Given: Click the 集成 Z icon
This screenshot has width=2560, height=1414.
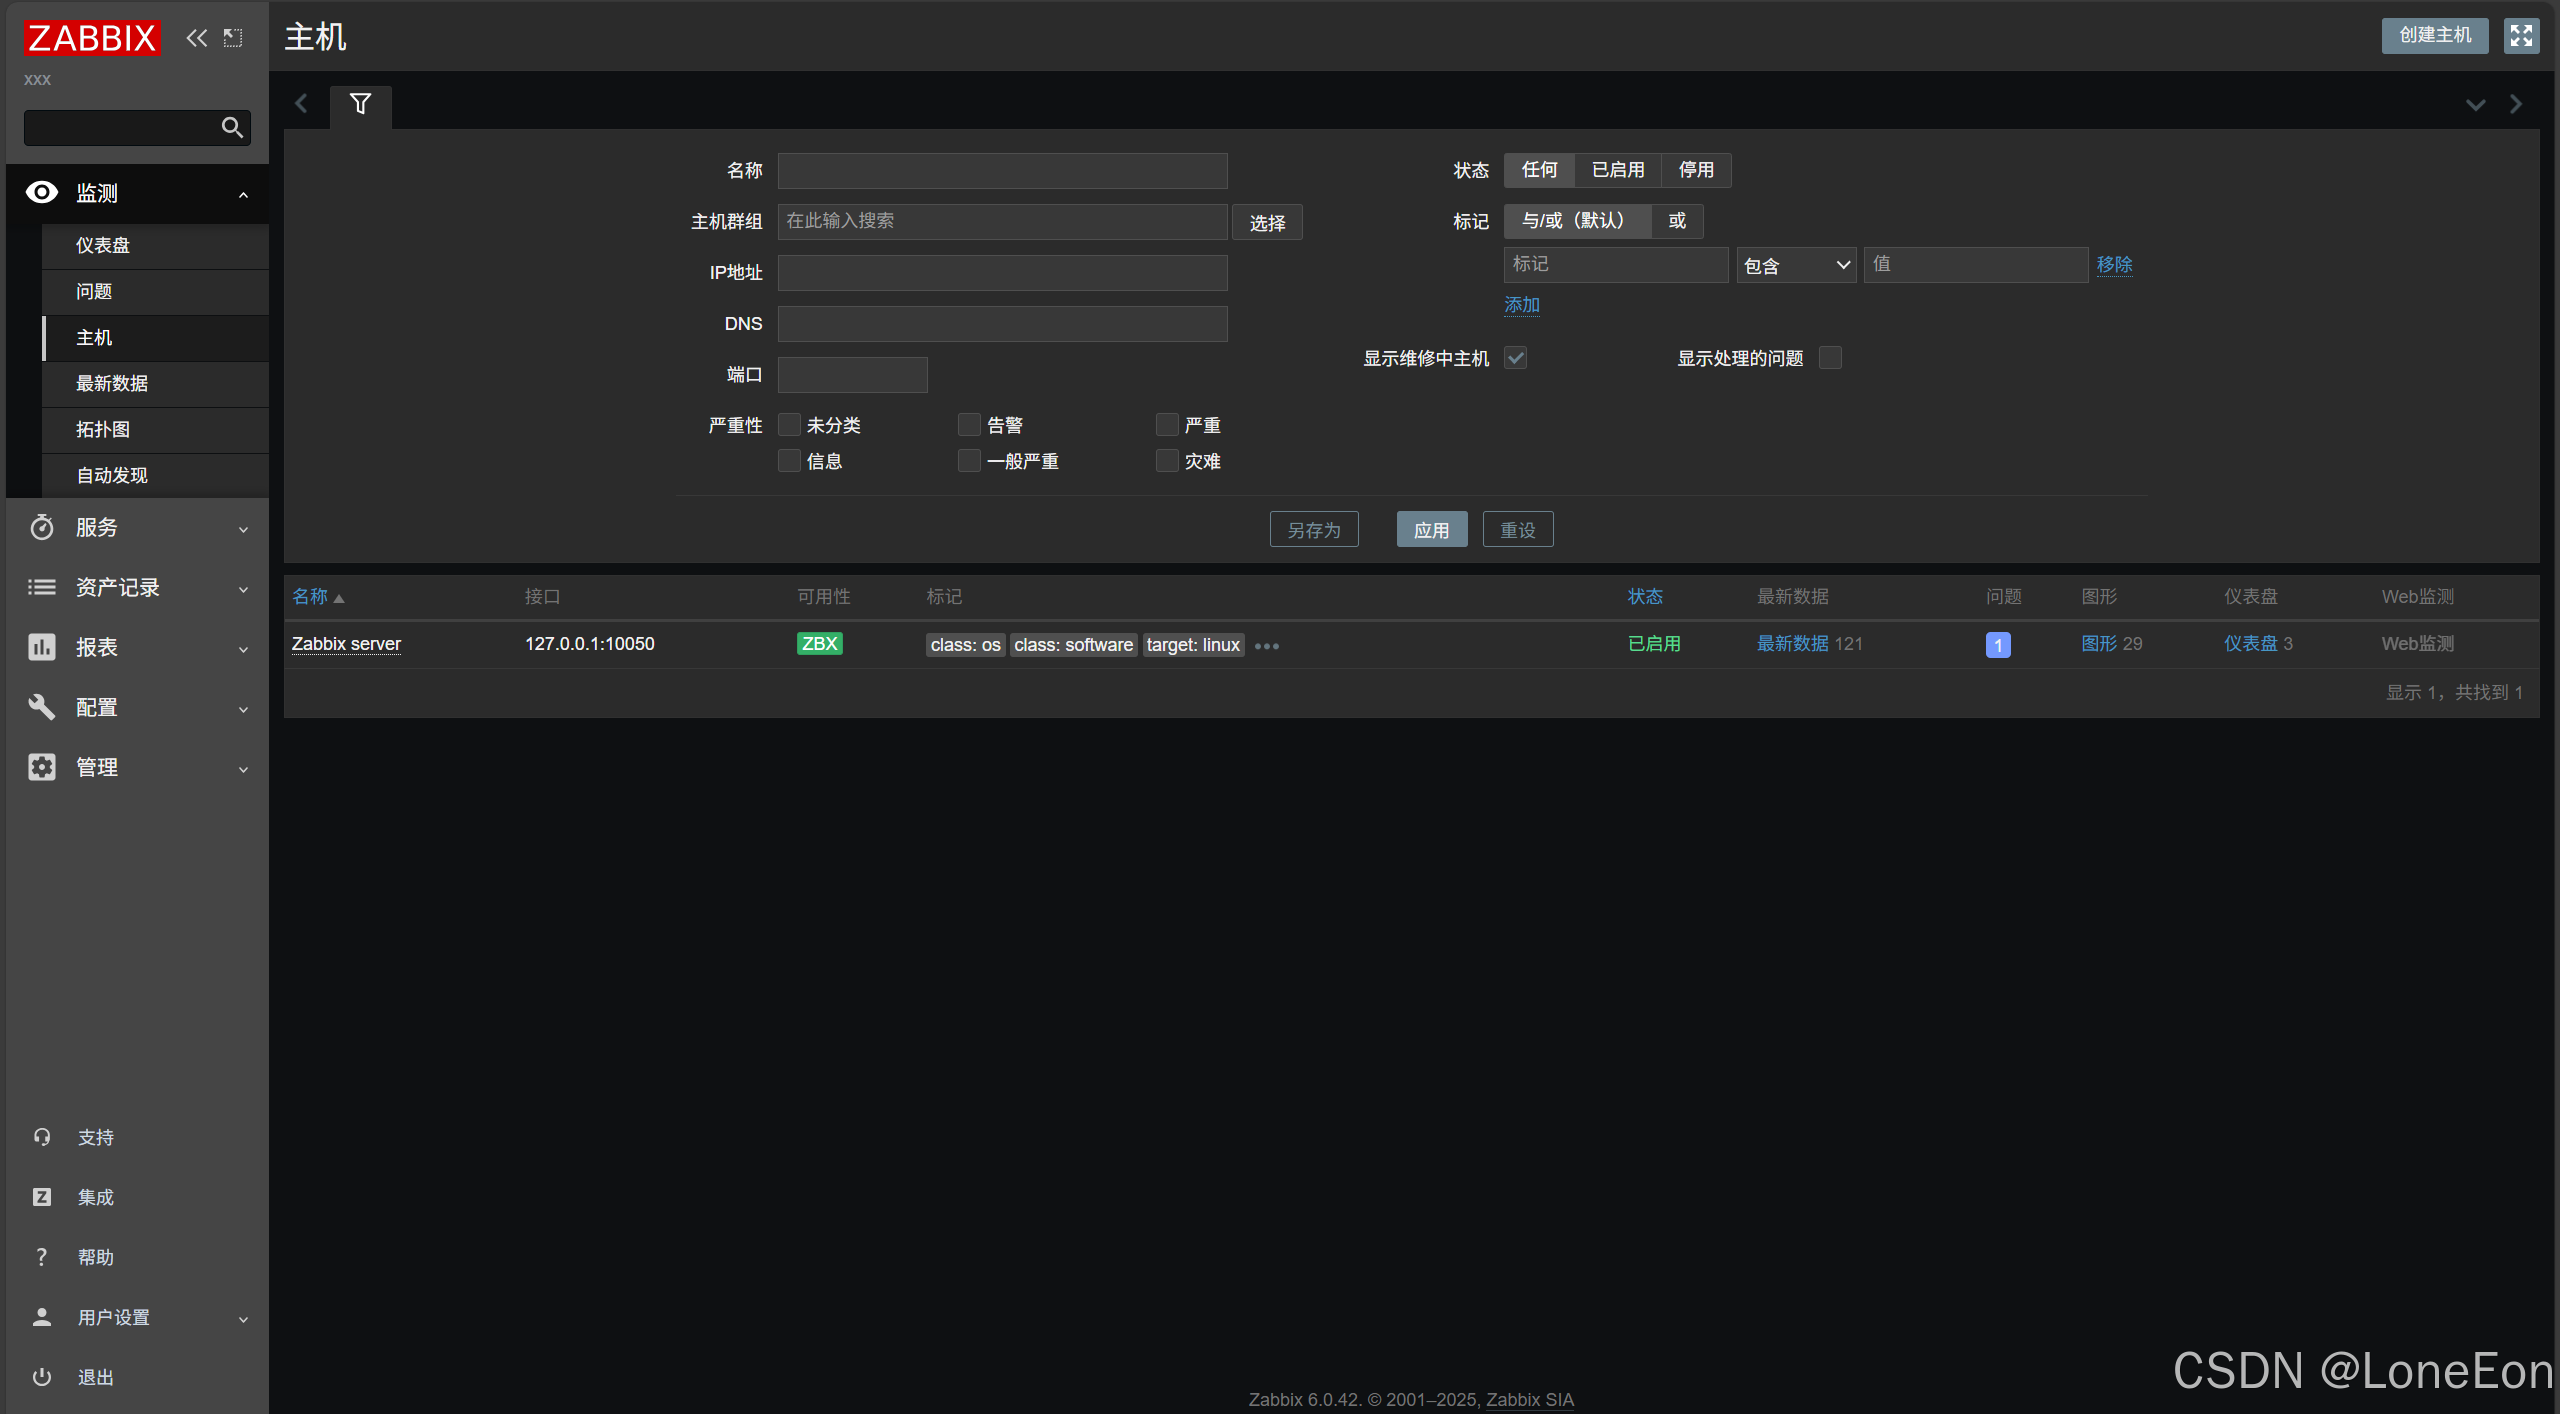Looking at the screenshot, I should pos(41,1197).
